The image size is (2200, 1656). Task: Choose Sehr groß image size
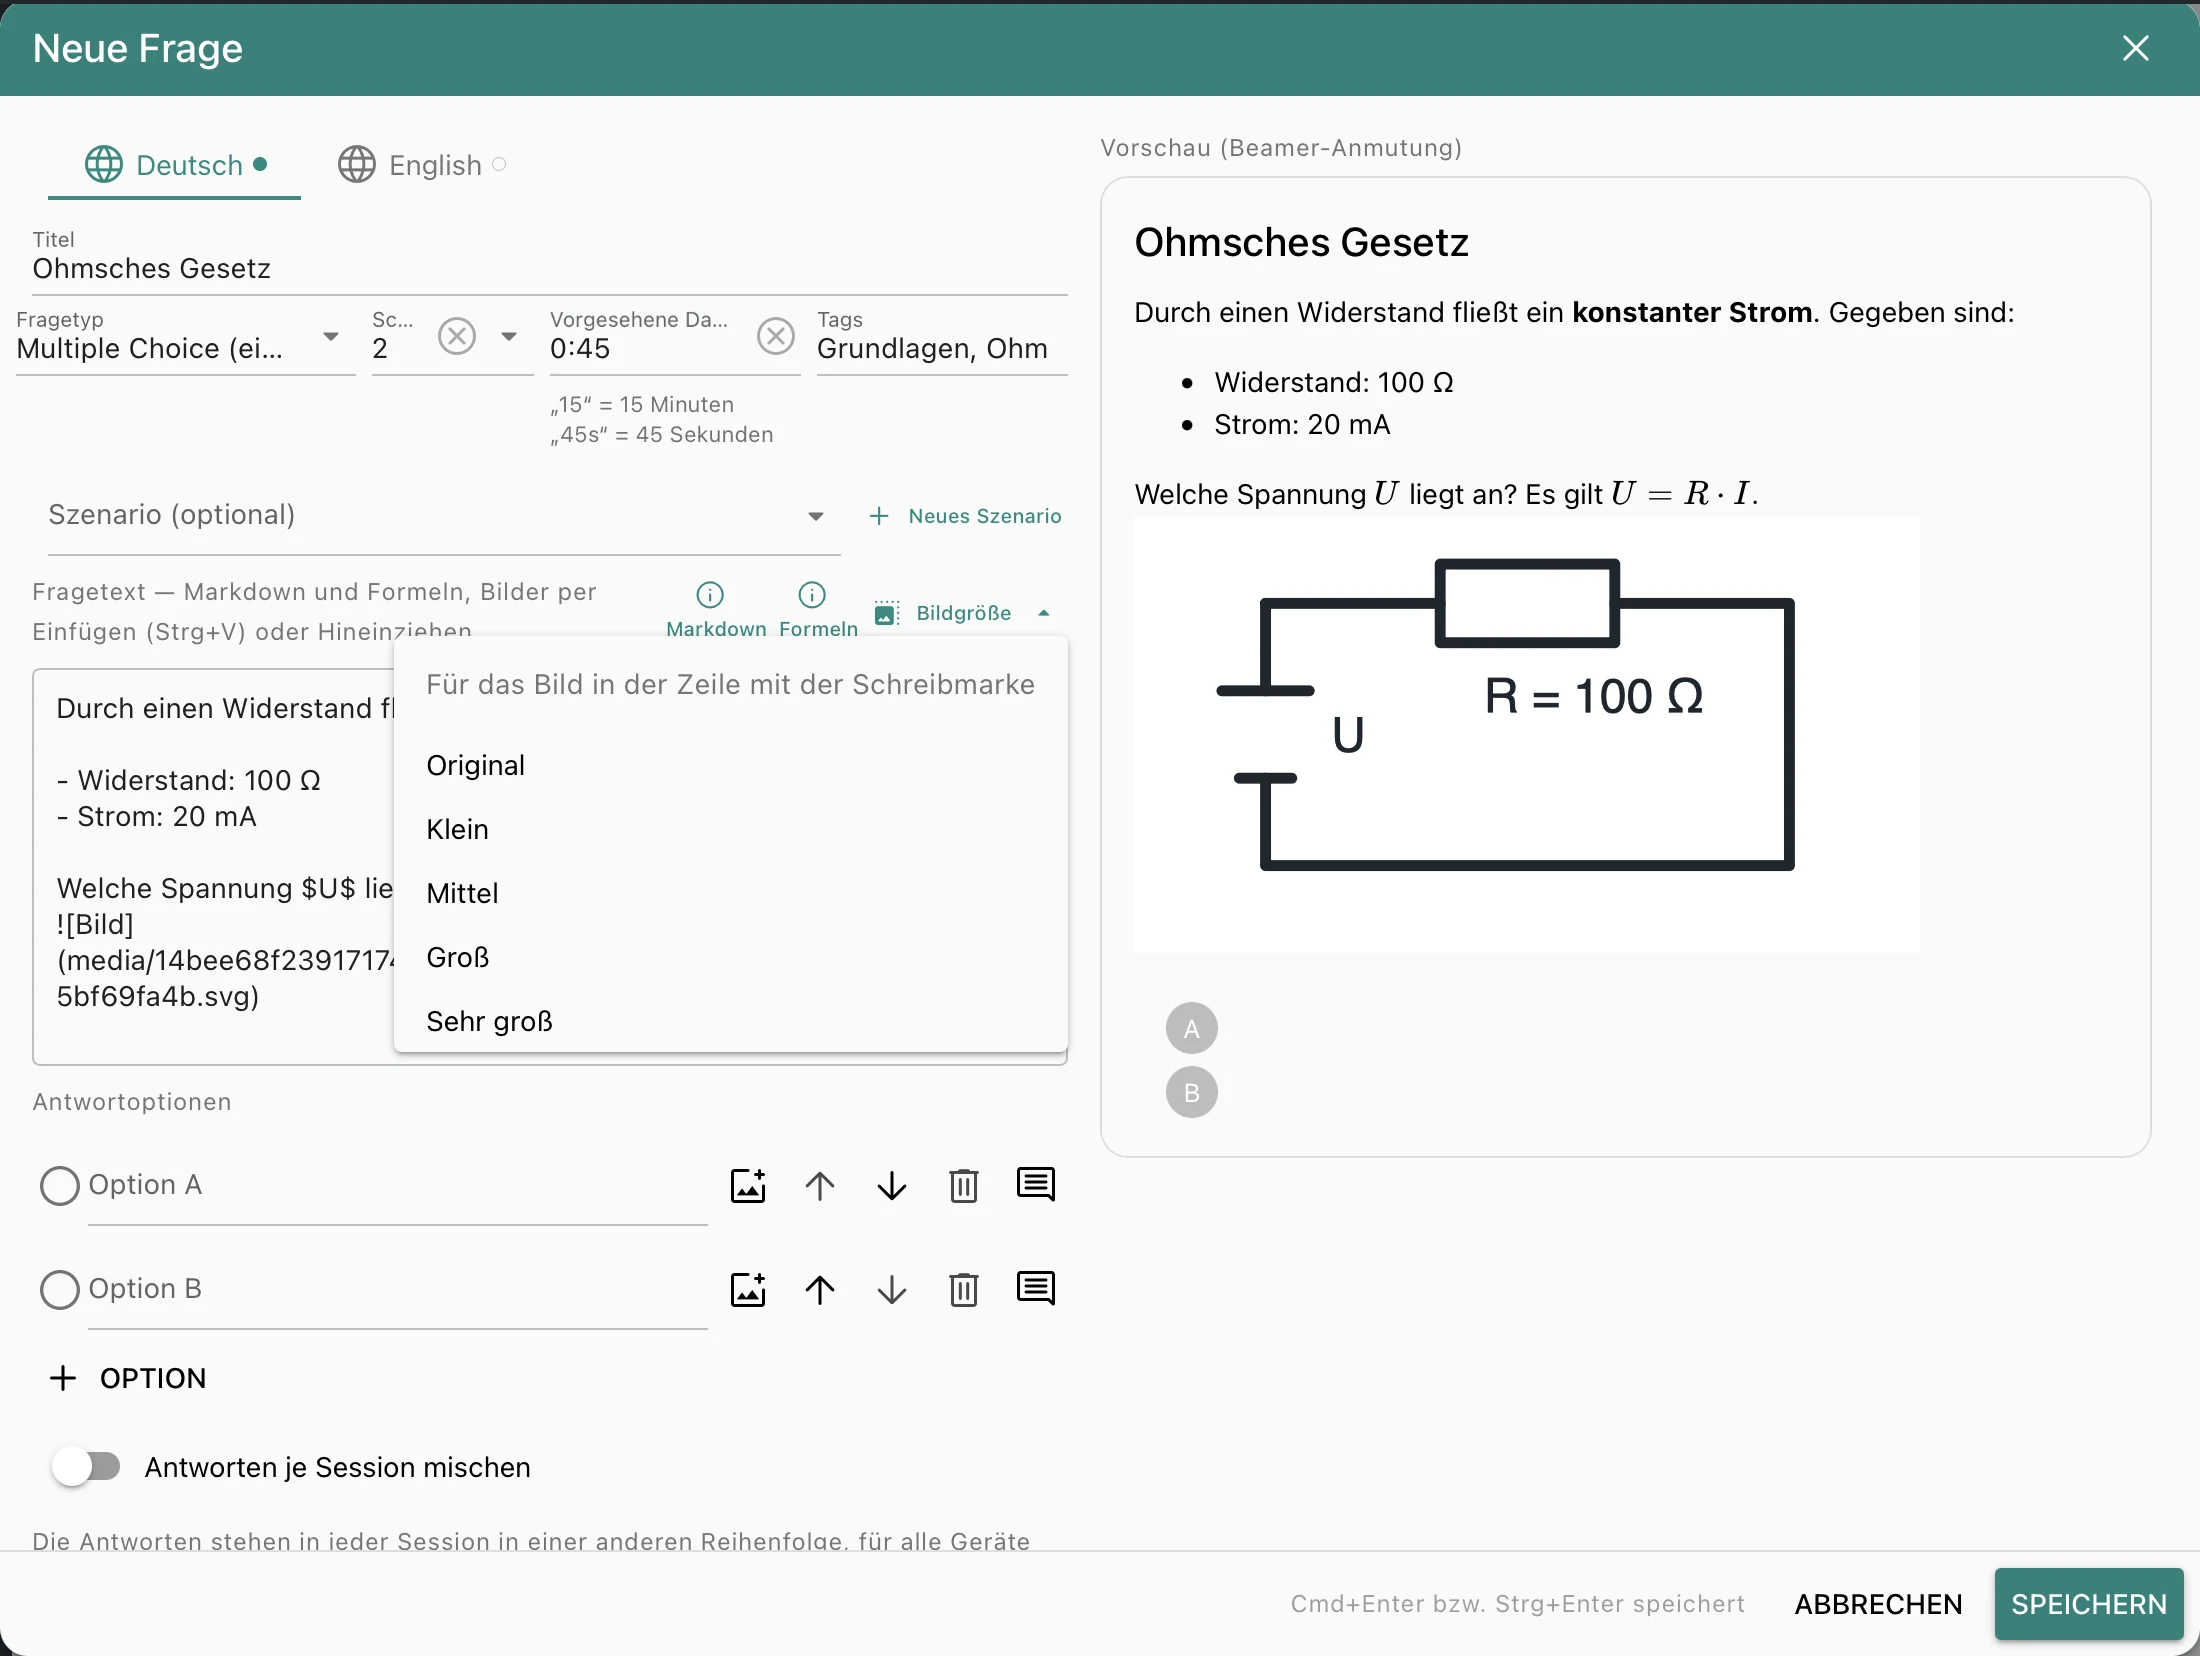[x=731, y=1021]
